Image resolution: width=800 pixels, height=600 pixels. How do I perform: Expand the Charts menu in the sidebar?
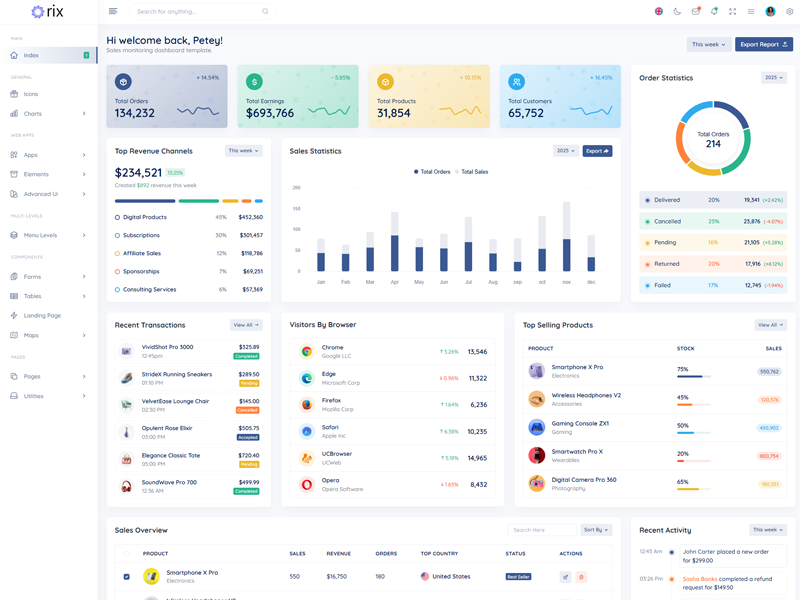48,114
